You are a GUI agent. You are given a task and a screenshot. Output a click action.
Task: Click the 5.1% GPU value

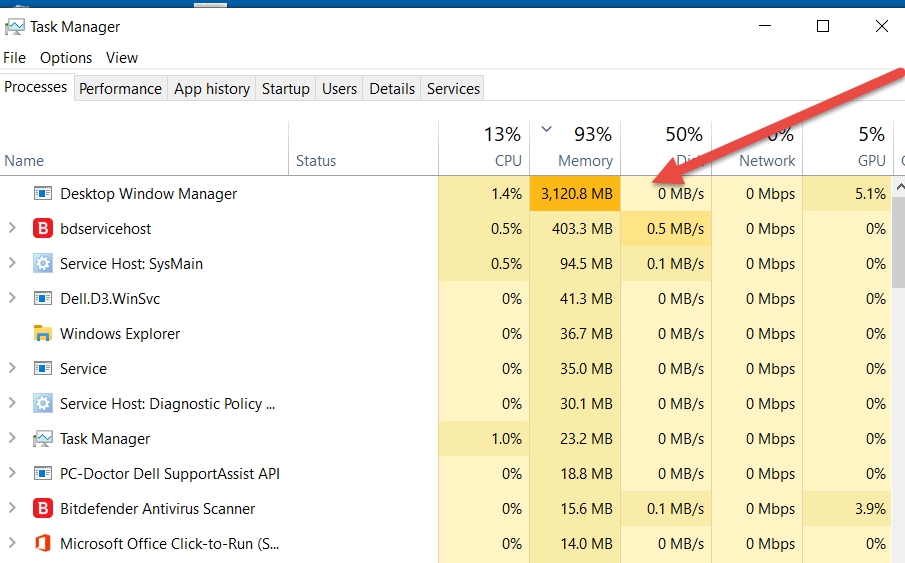(870, 193)
